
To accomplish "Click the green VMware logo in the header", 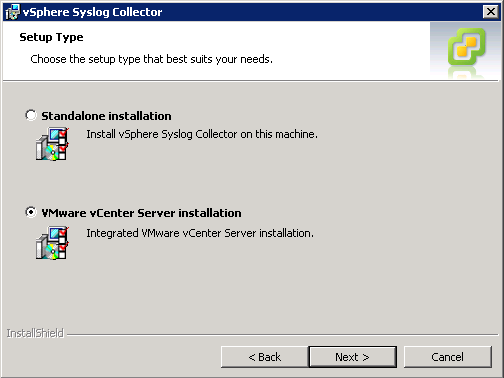I will [466, 46].
